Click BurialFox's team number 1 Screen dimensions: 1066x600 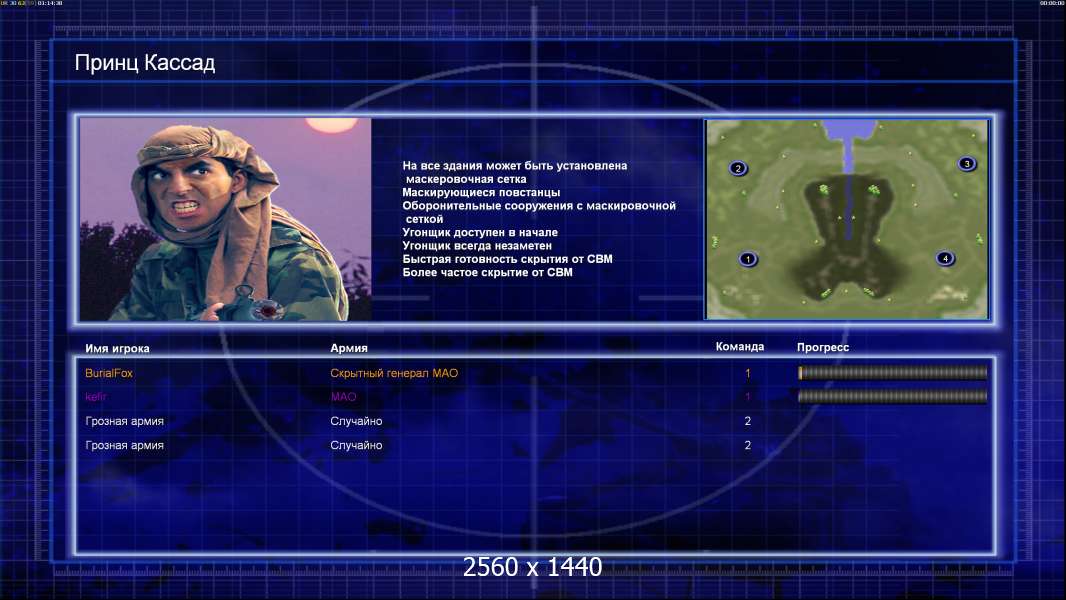point(747,373)
